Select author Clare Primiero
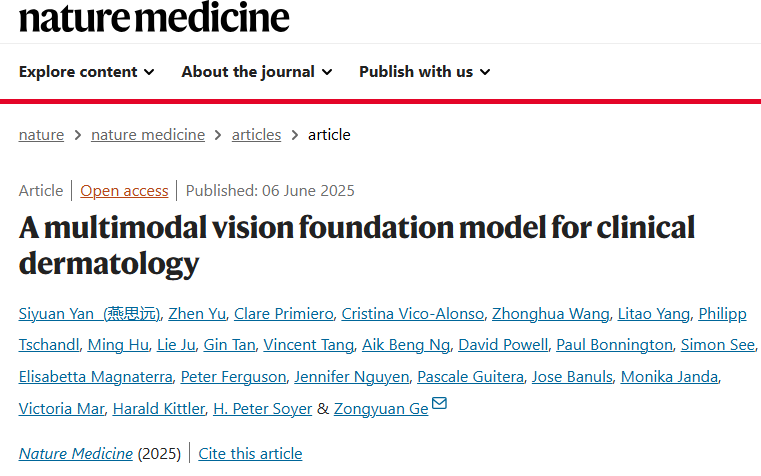 [x=284, y=314]
